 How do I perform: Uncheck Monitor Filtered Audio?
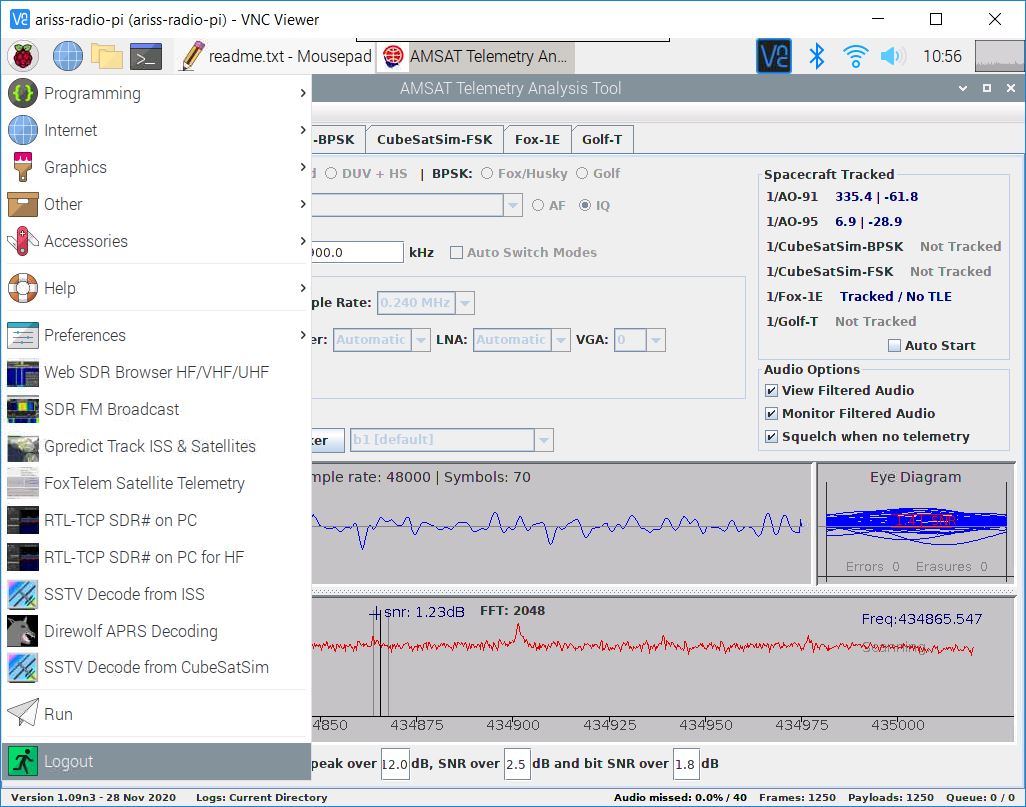coord(771,414)
